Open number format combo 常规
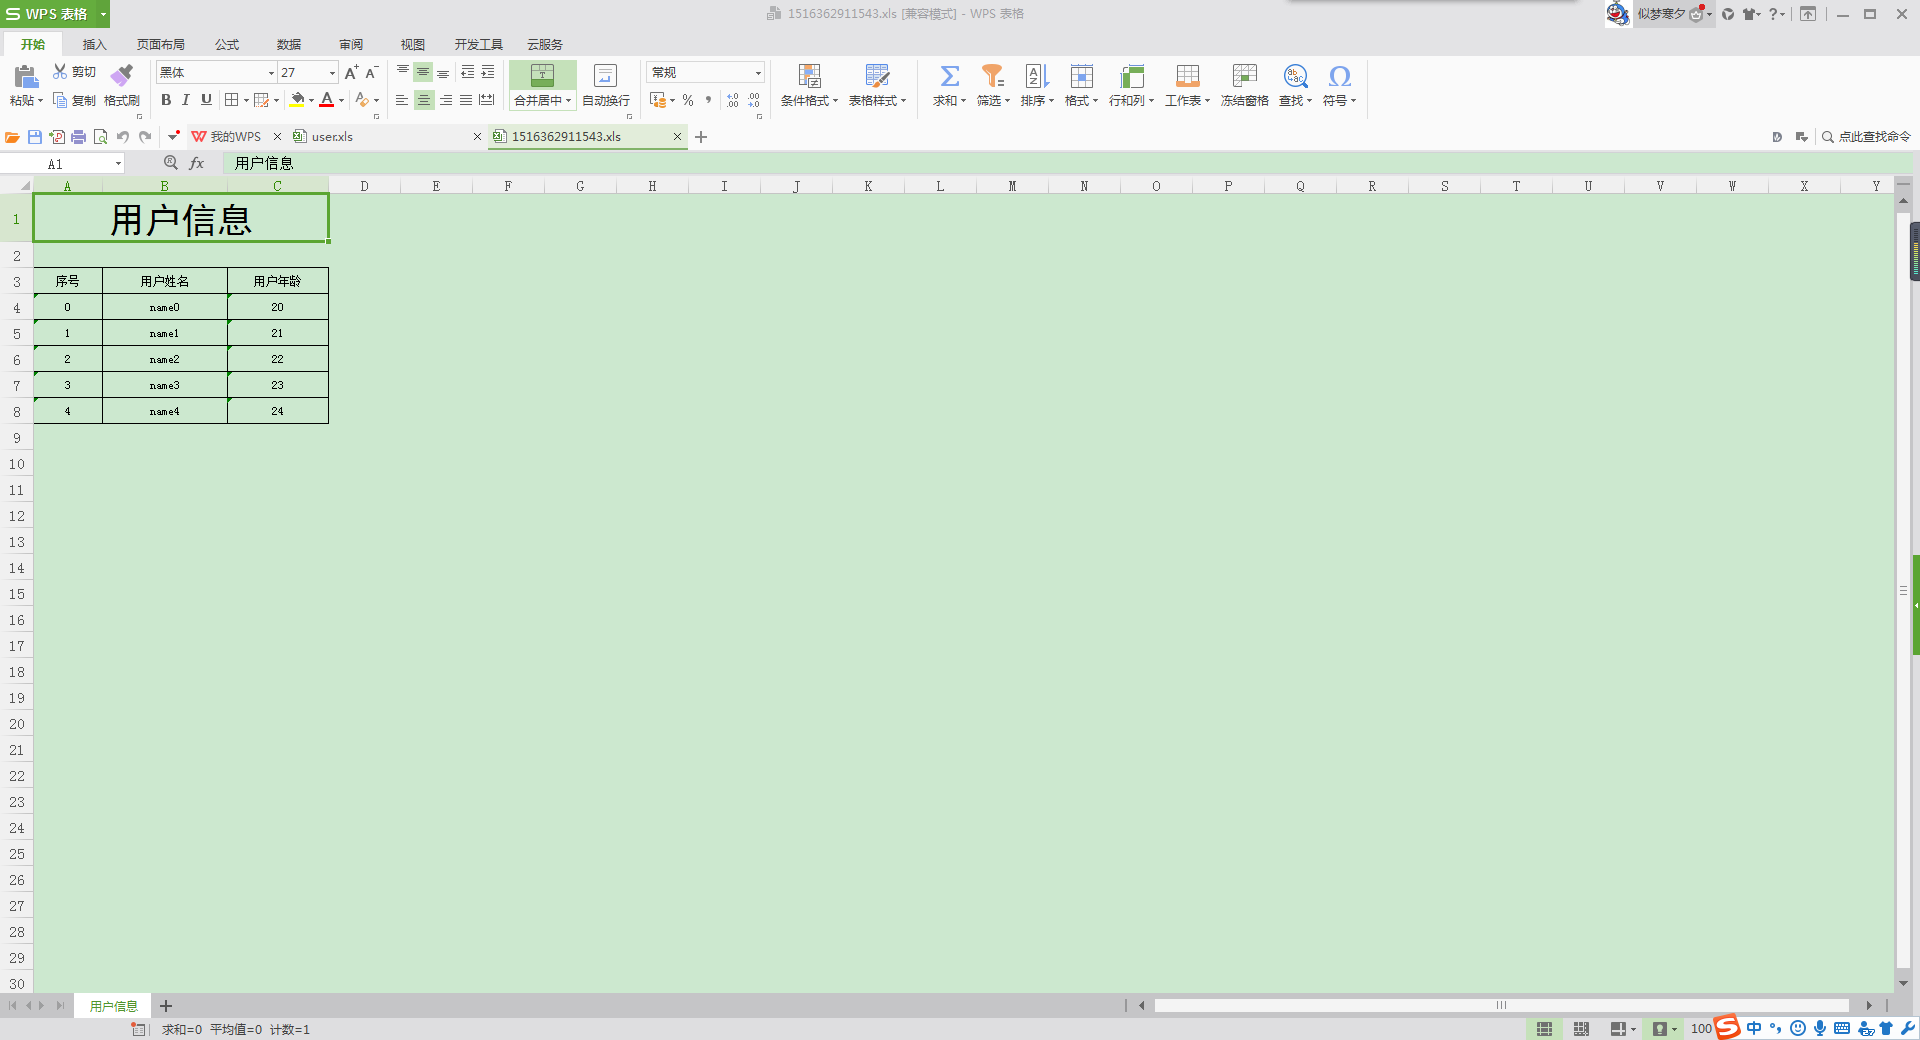Screen dimensions: 1920x1040 [705, 72]
